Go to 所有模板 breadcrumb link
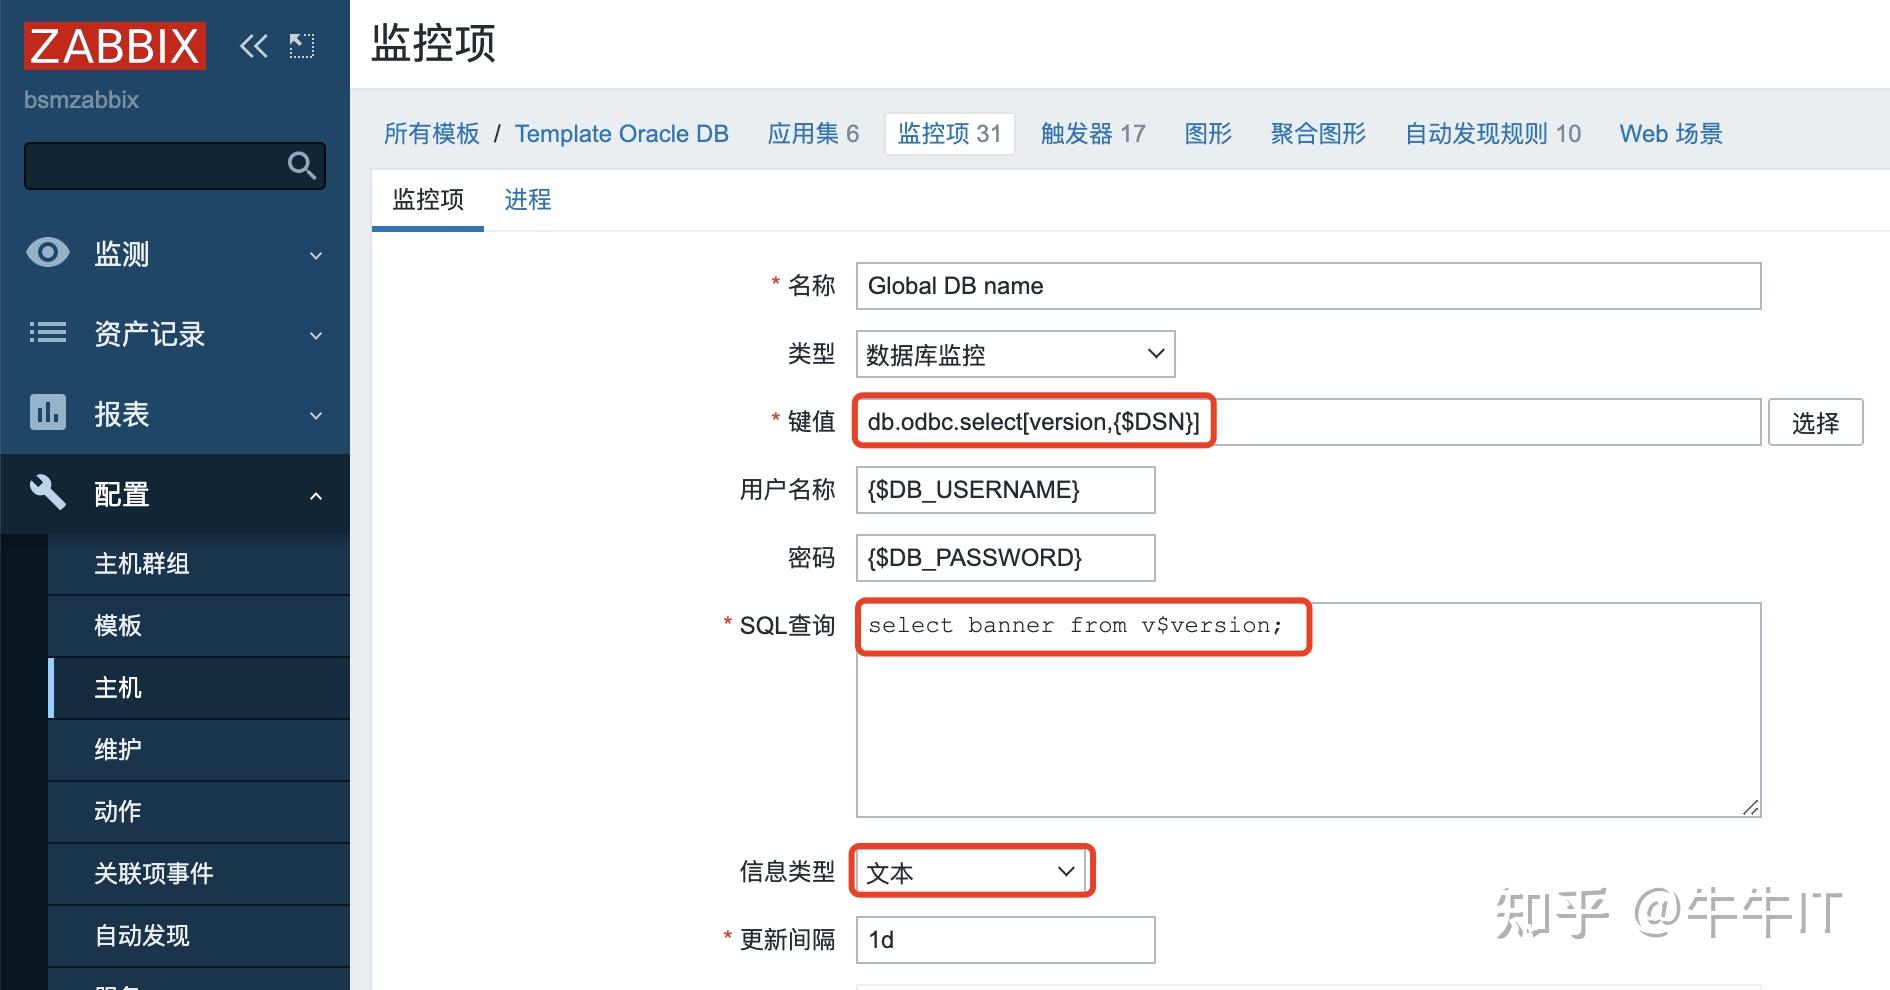The width and height of the screenshot is (1890, 990). tap(432, 134)
